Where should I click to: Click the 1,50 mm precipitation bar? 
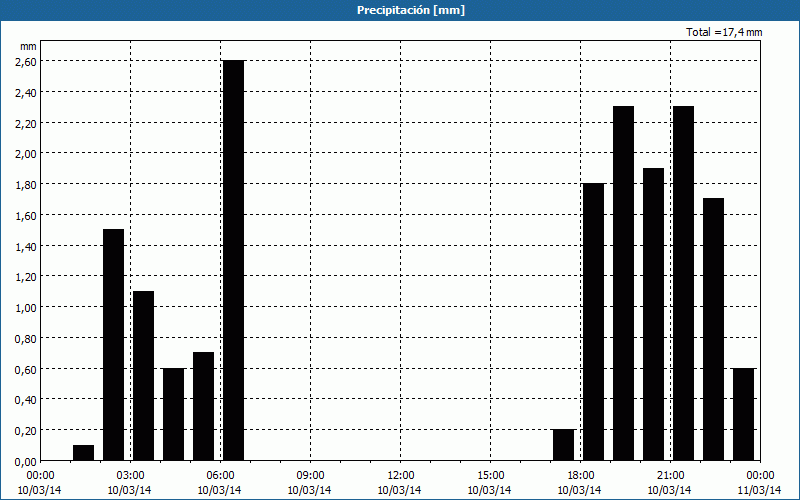113,345
